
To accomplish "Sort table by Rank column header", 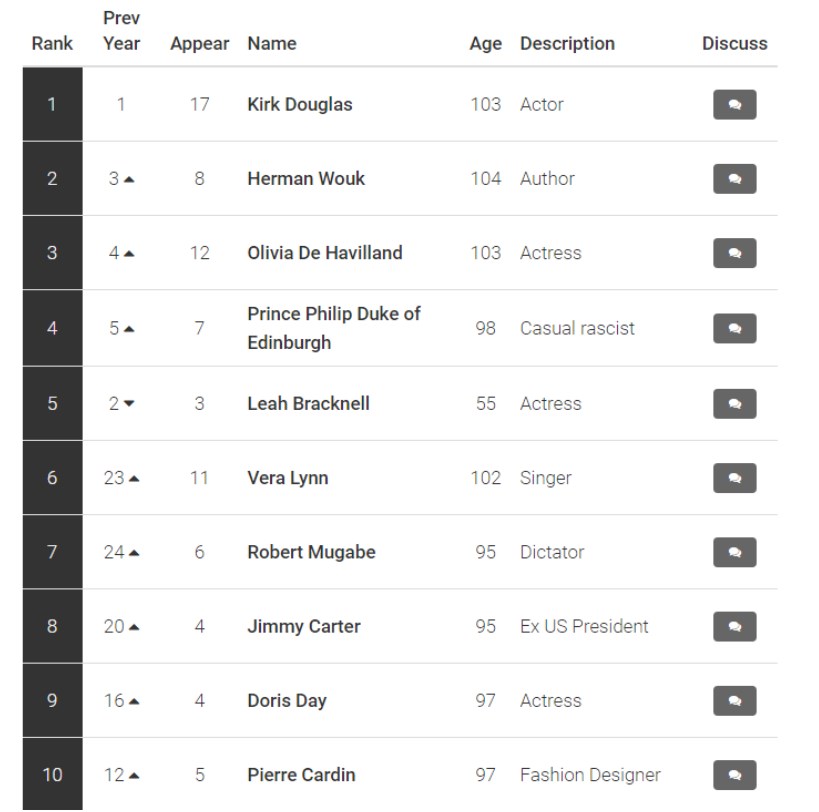I will point(52,43).
